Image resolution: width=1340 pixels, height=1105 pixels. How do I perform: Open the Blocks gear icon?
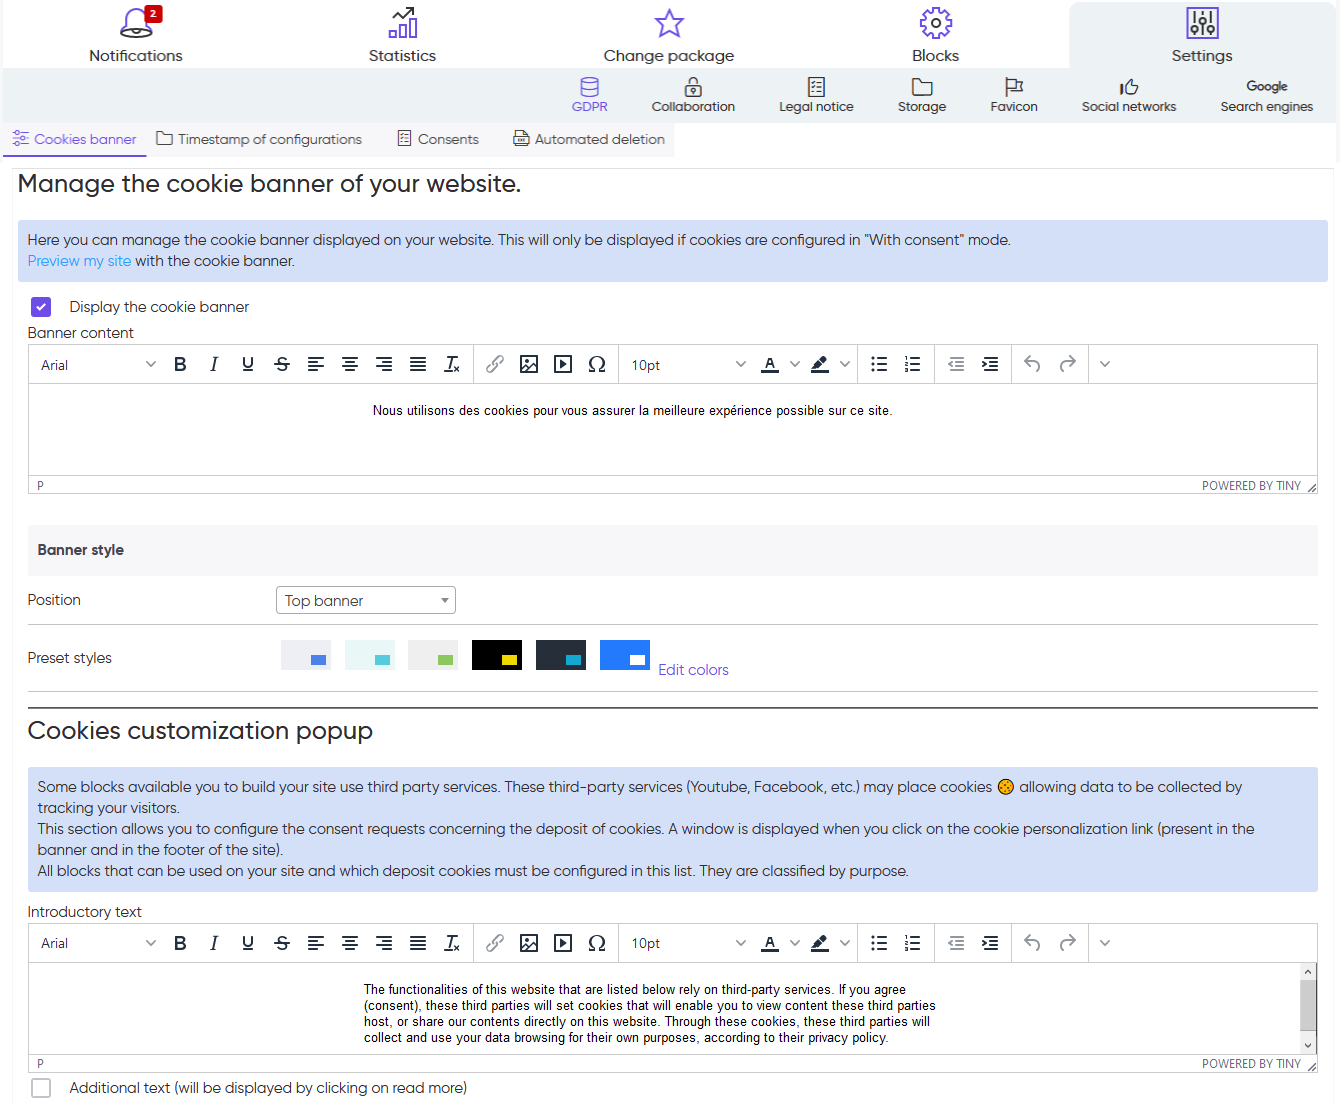(936, 23)
